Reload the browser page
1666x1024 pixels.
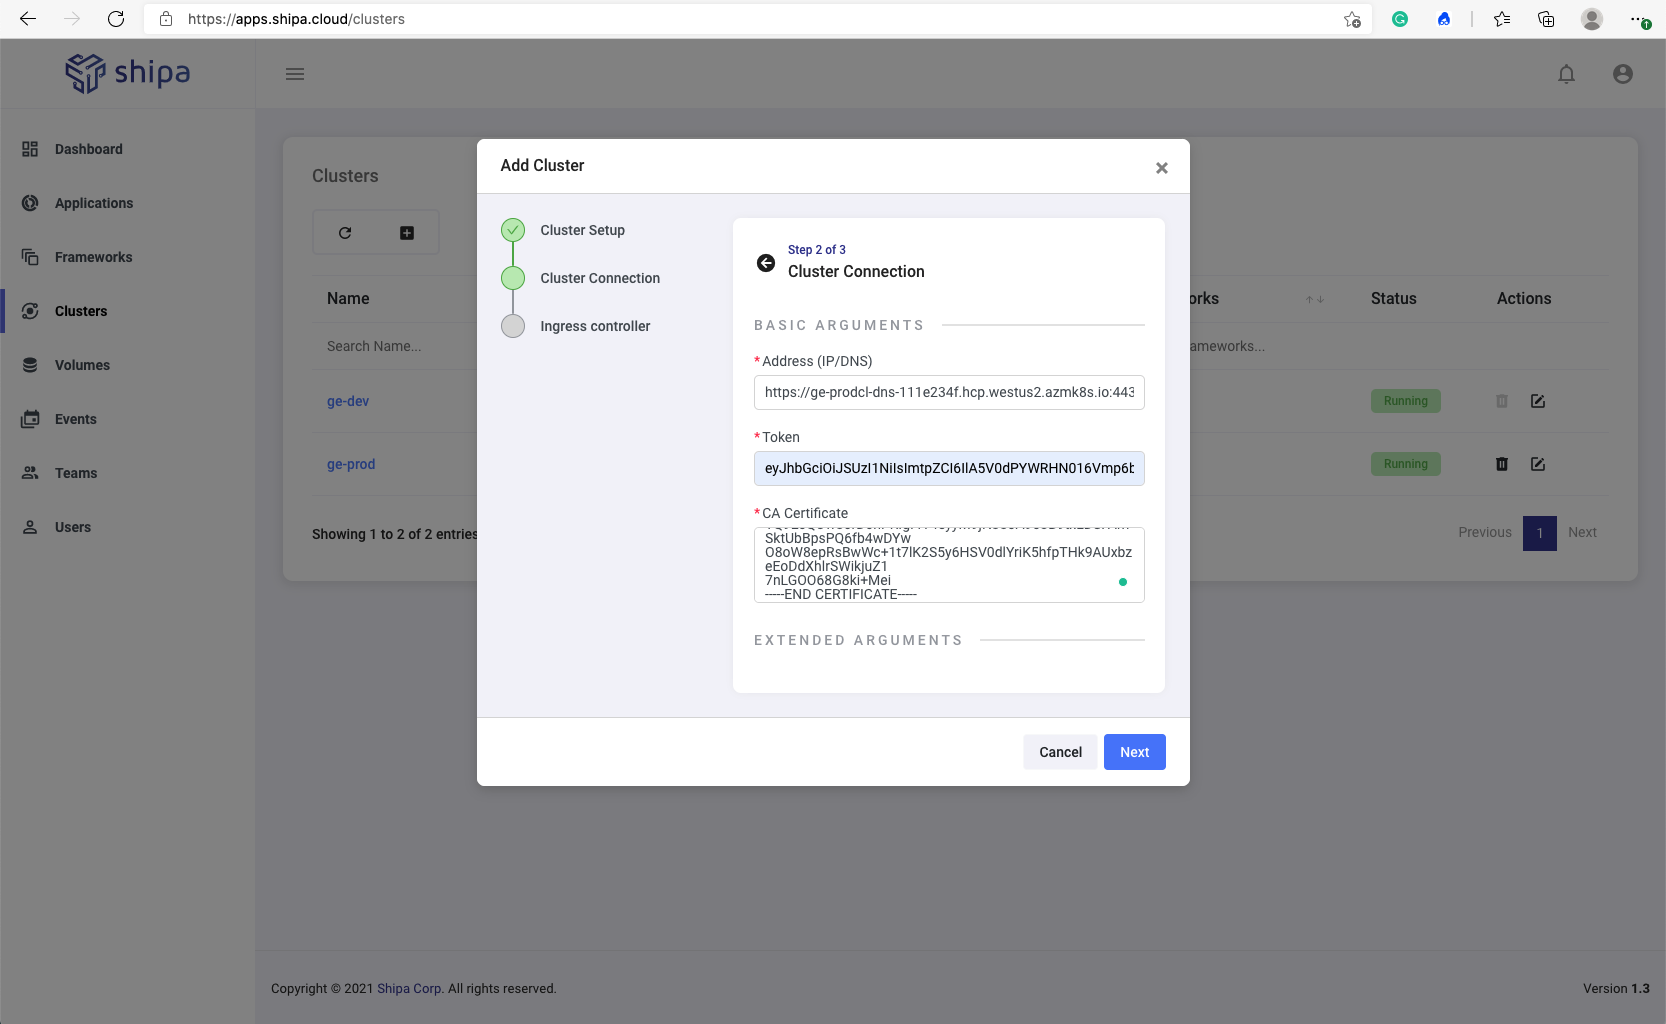[x=116, y=19]
